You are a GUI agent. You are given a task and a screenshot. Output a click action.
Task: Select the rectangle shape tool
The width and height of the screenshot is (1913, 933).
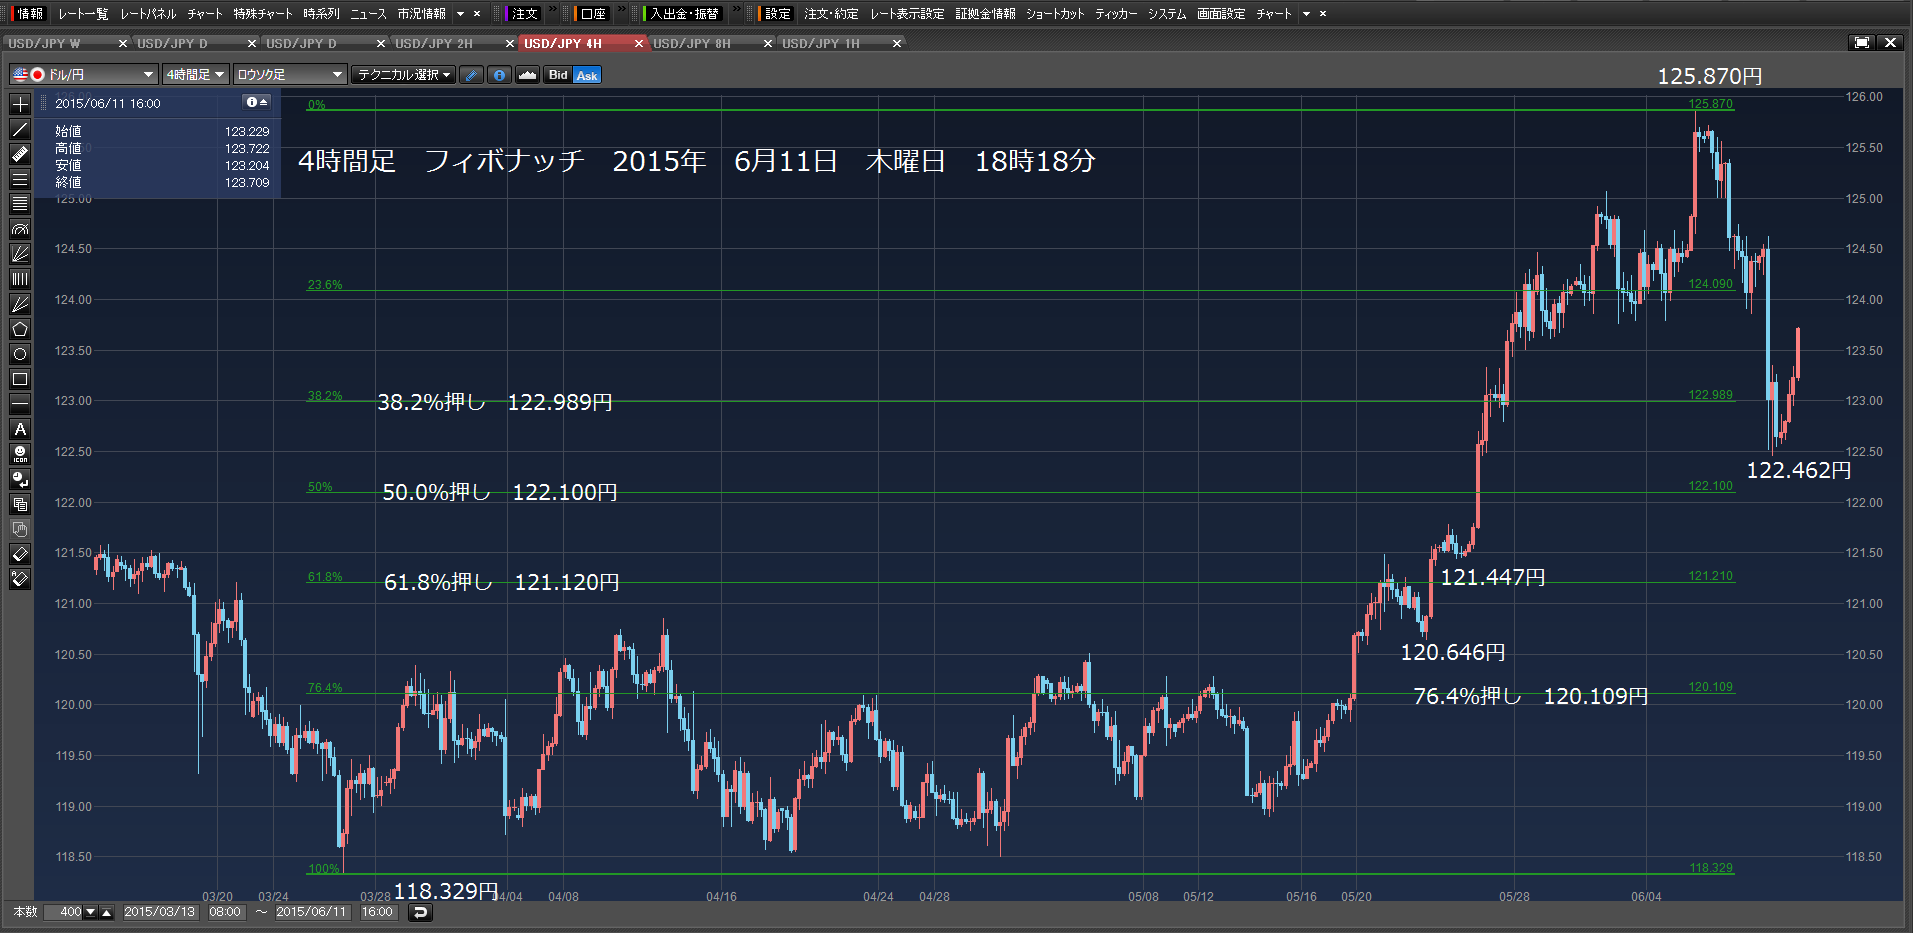20,379
